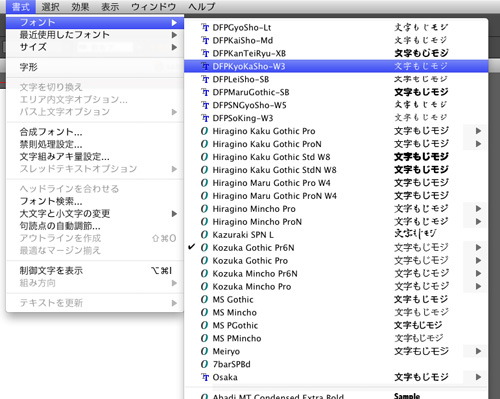
Task: Open the 字形 panel entry
Action: [x=95, y=67]
